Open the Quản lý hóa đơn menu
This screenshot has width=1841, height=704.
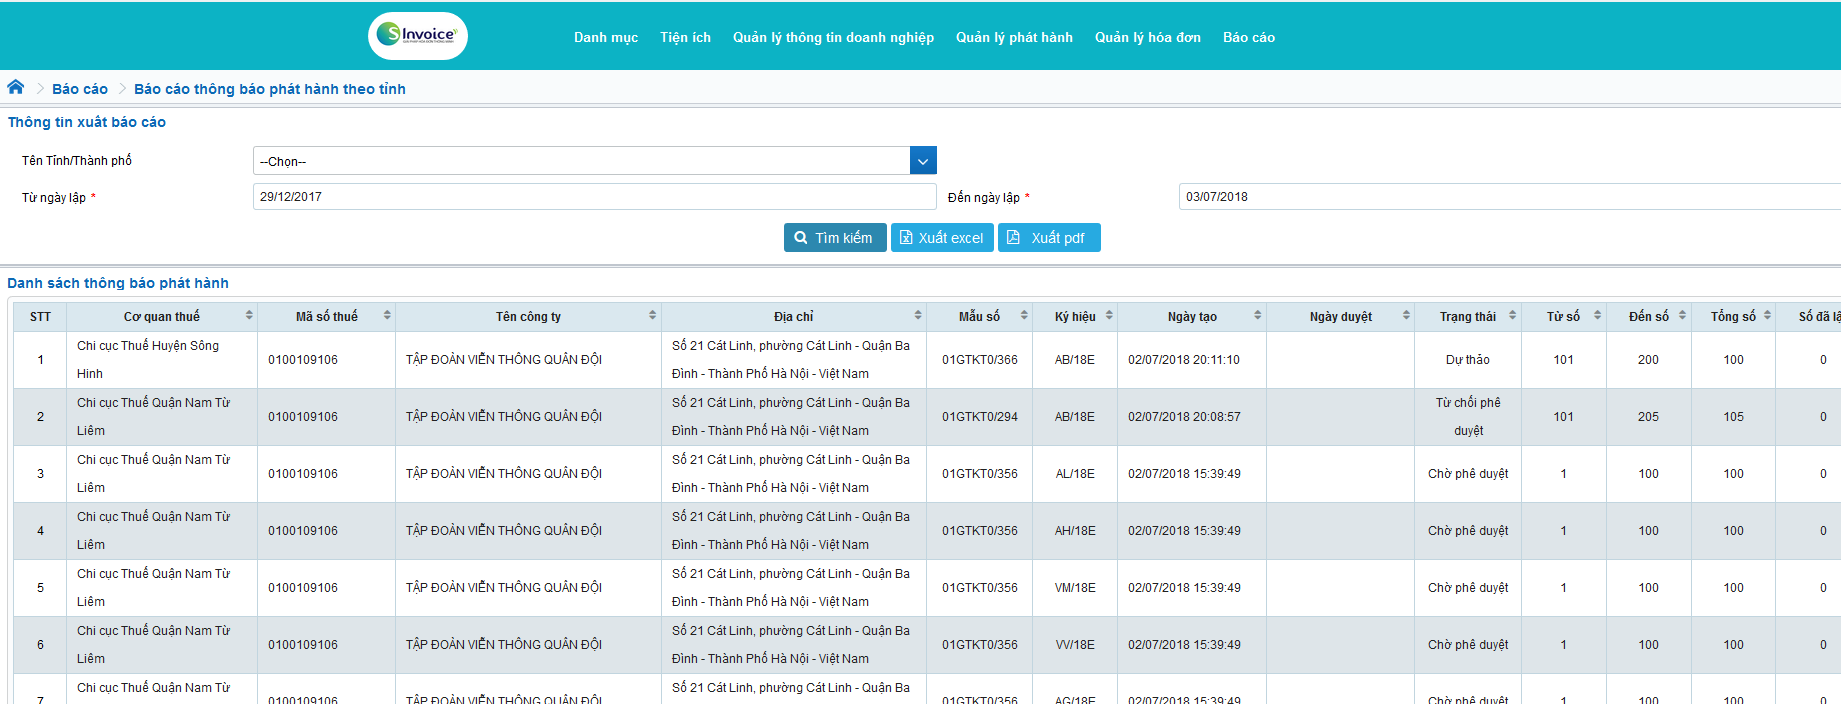coord(1147,38)
